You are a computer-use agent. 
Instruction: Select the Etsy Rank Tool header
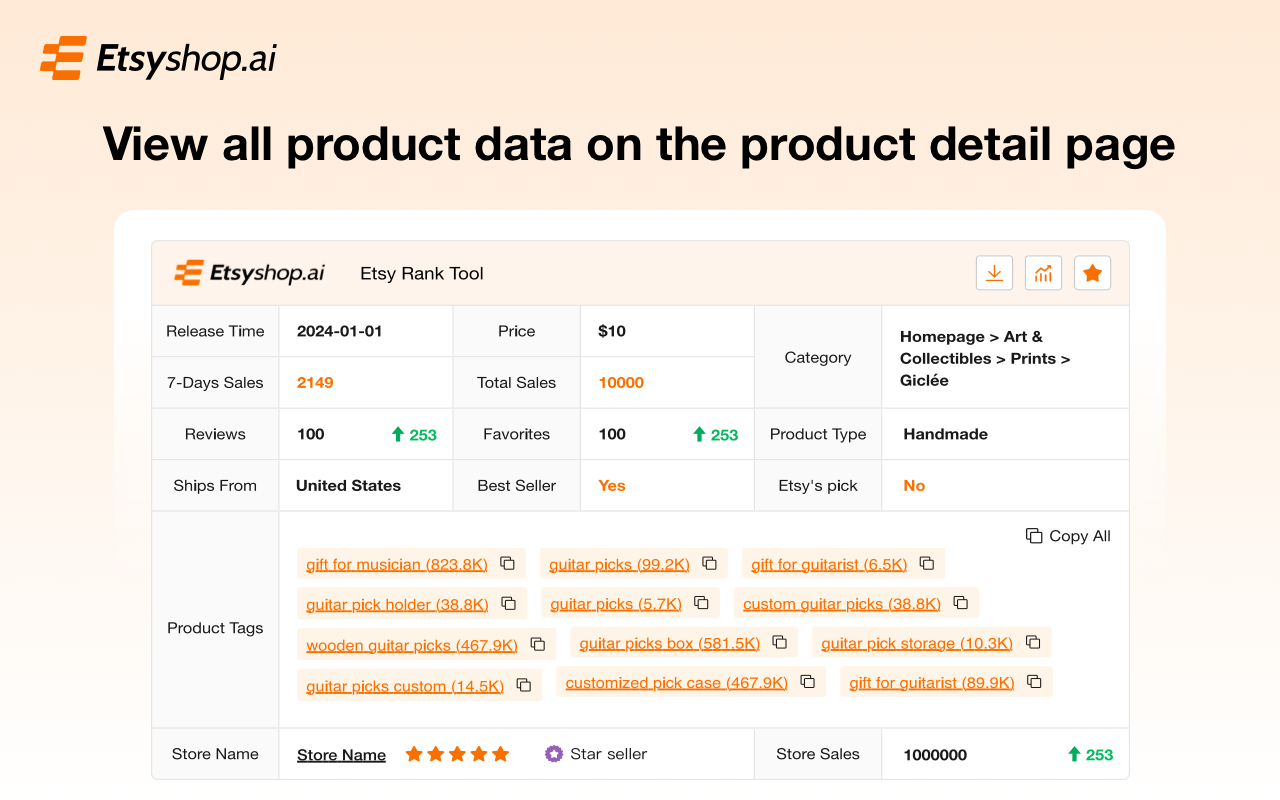pos(421,272)
